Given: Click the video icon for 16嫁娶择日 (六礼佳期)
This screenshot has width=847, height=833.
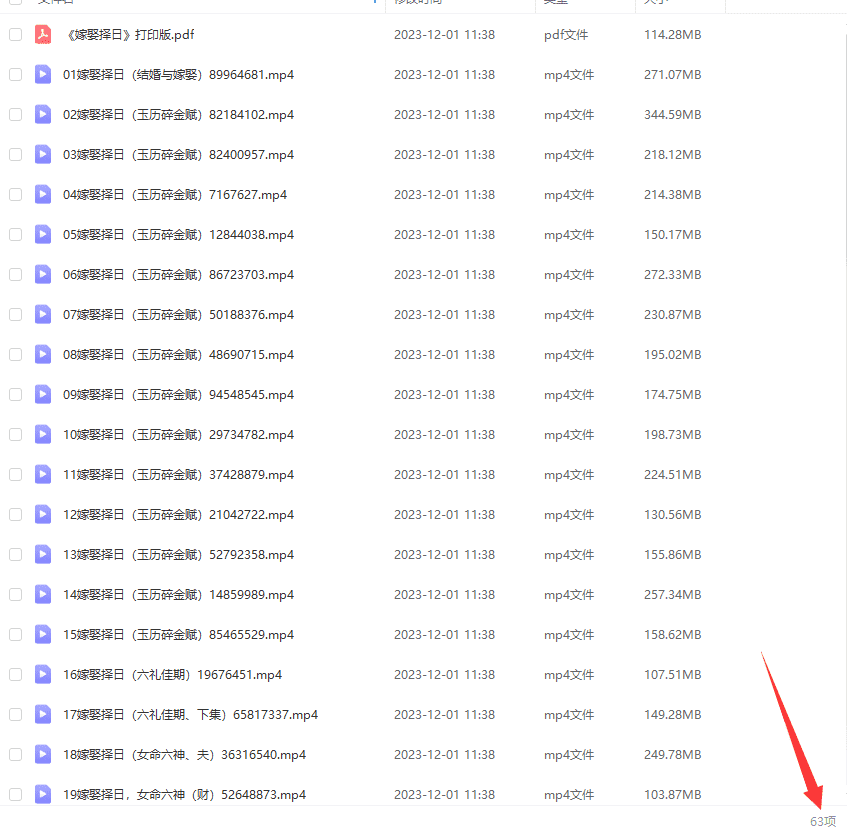Looking at the screenshot, I should click(x=43, y=675).
